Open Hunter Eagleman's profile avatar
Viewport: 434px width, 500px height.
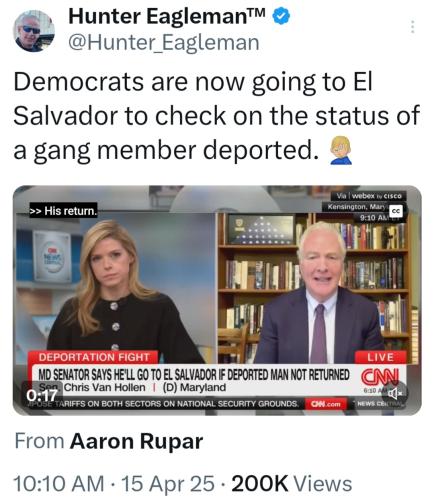[x=34, y=31]
